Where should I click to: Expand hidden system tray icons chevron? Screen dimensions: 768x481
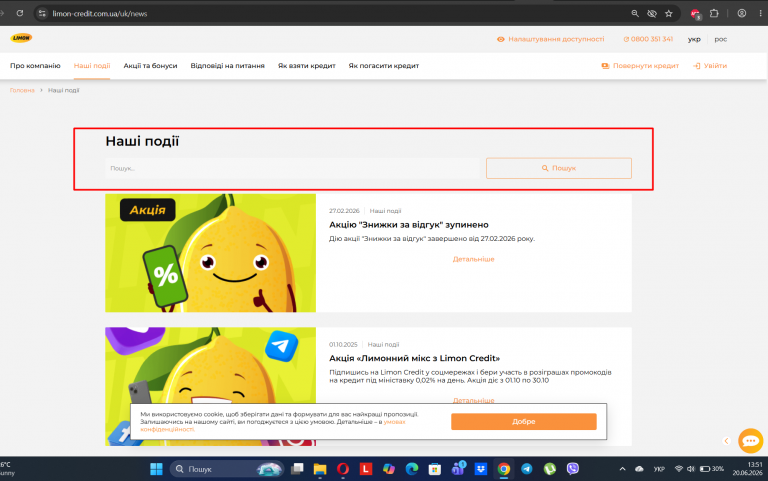622,469
